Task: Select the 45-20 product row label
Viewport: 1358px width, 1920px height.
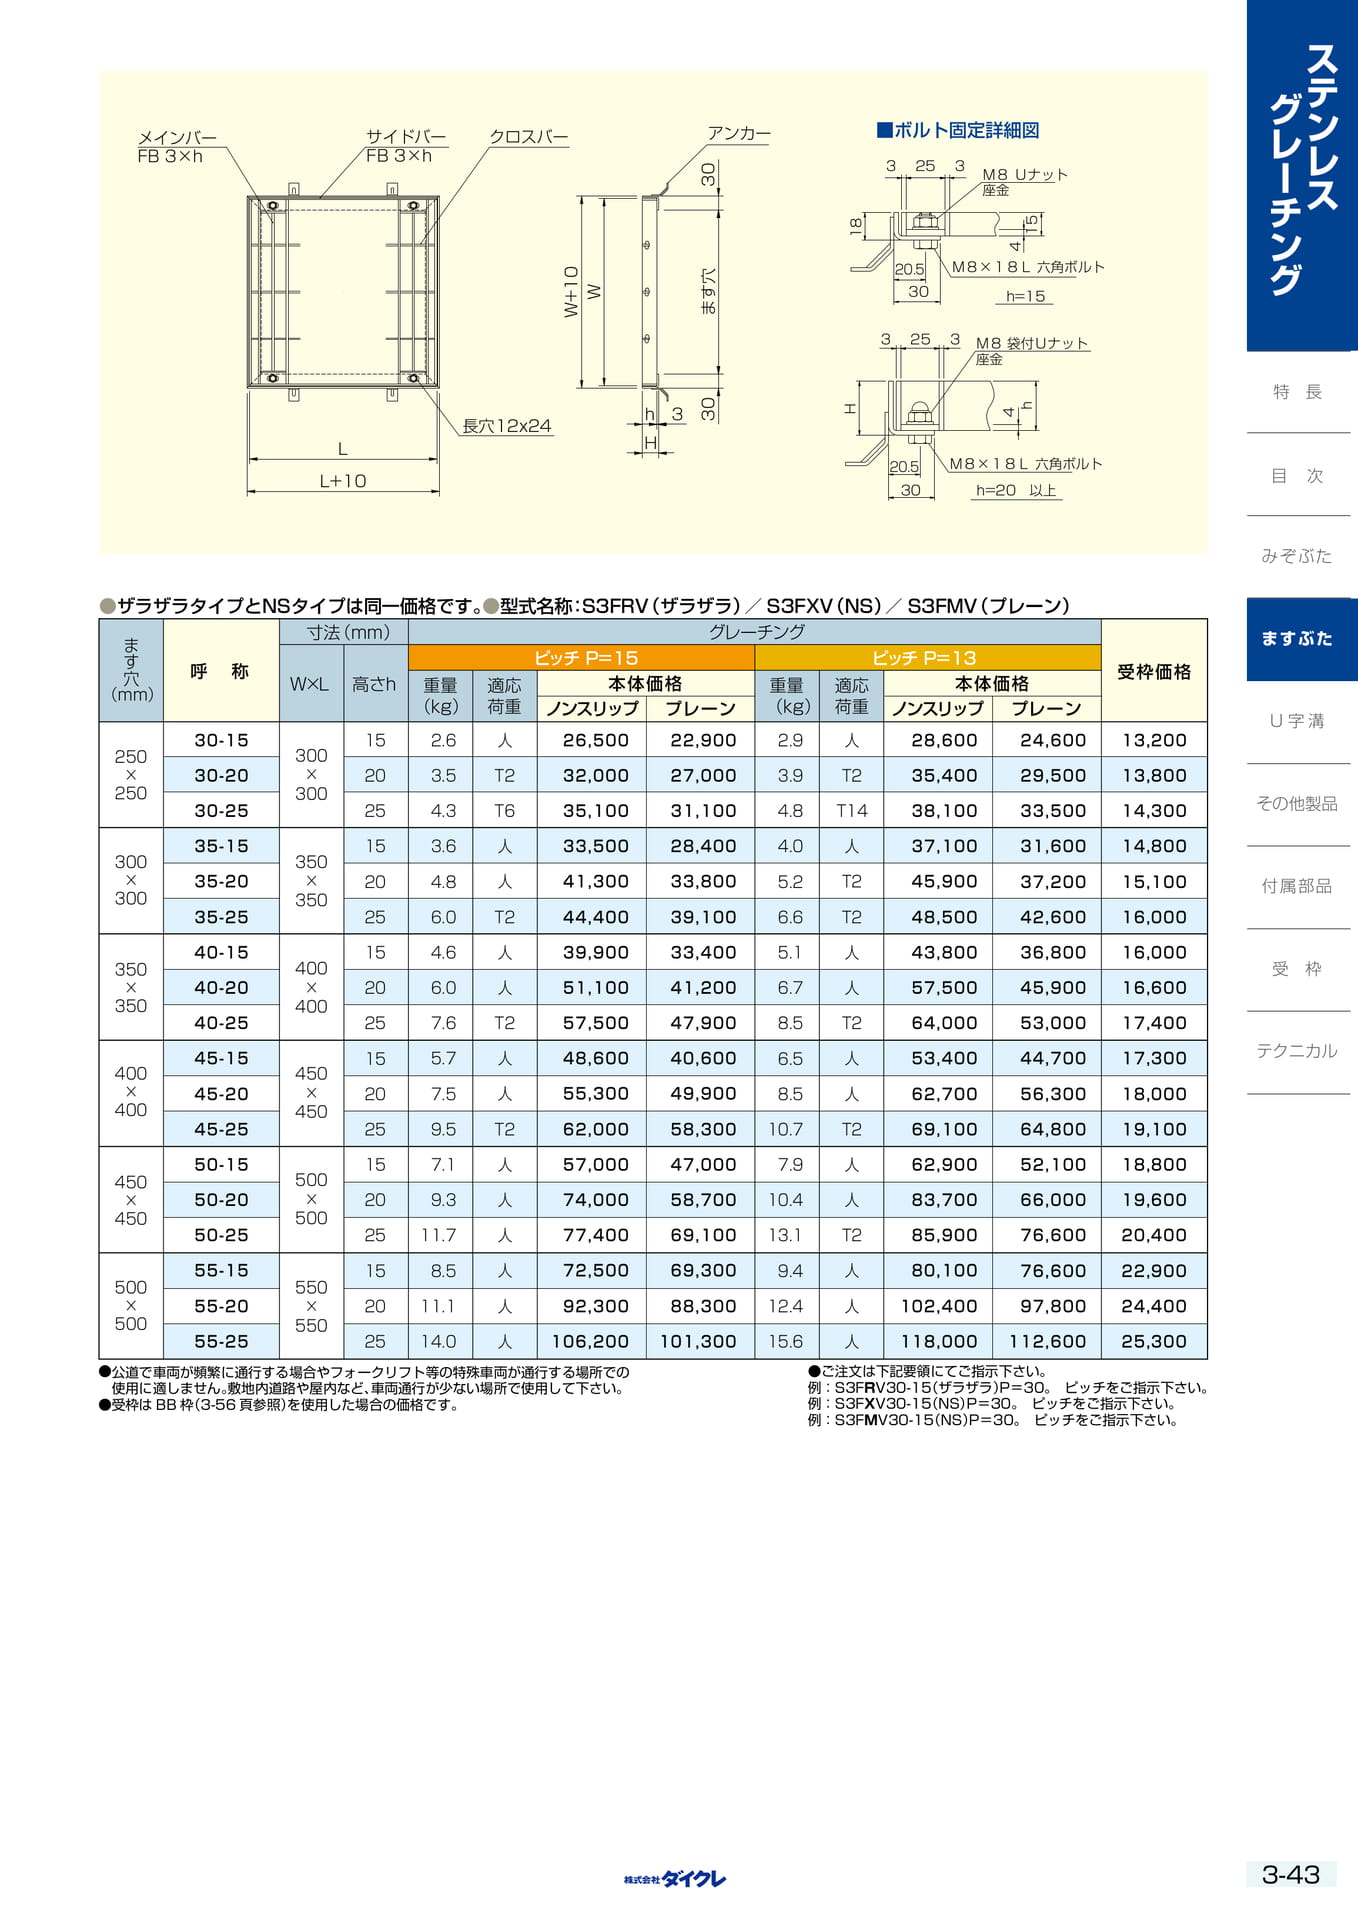Action: 221,1093
